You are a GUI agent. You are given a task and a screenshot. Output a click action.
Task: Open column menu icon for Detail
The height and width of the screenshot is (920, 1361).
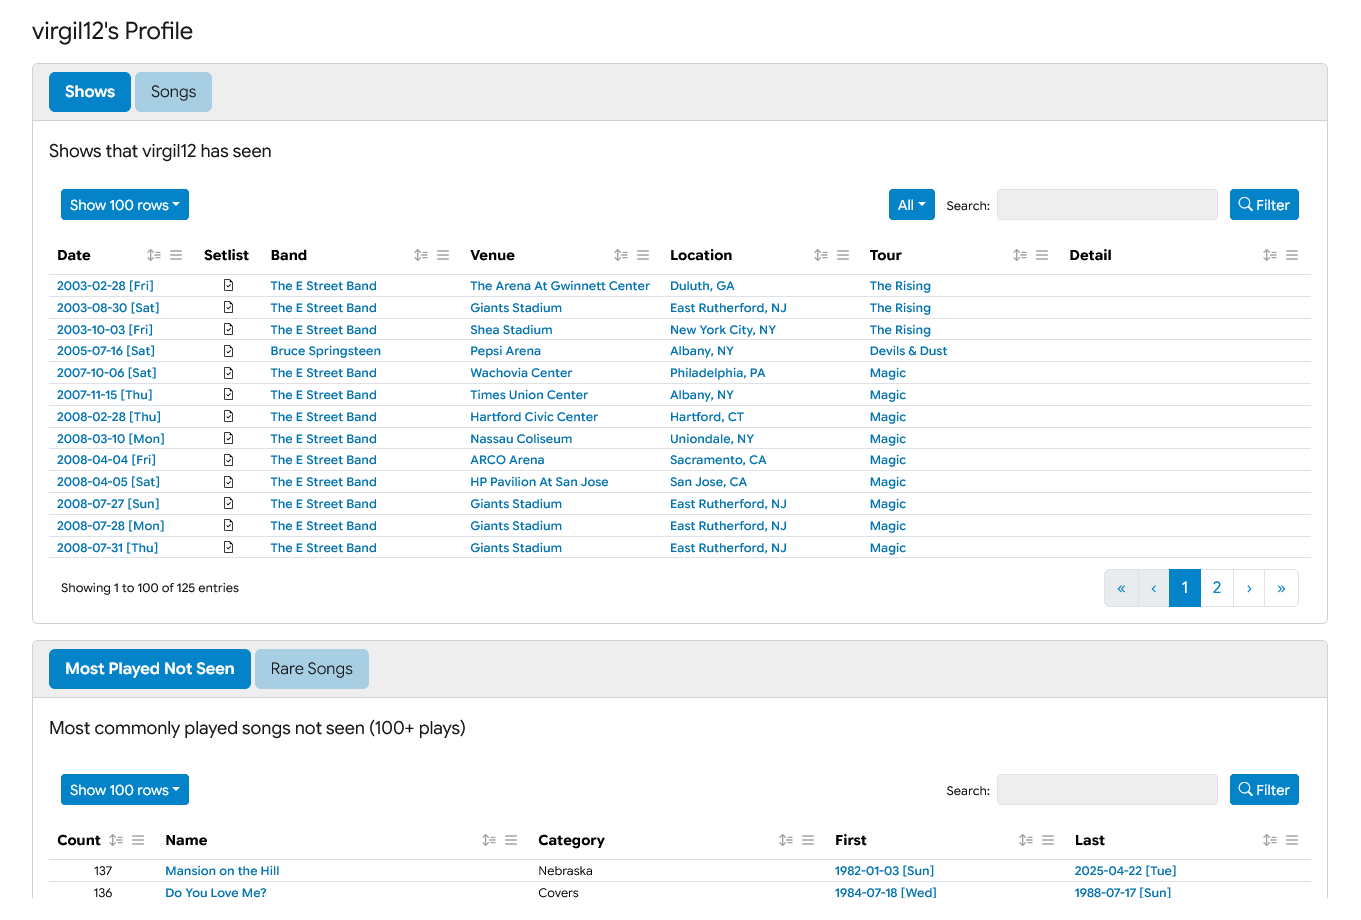tap(1292, 256)
